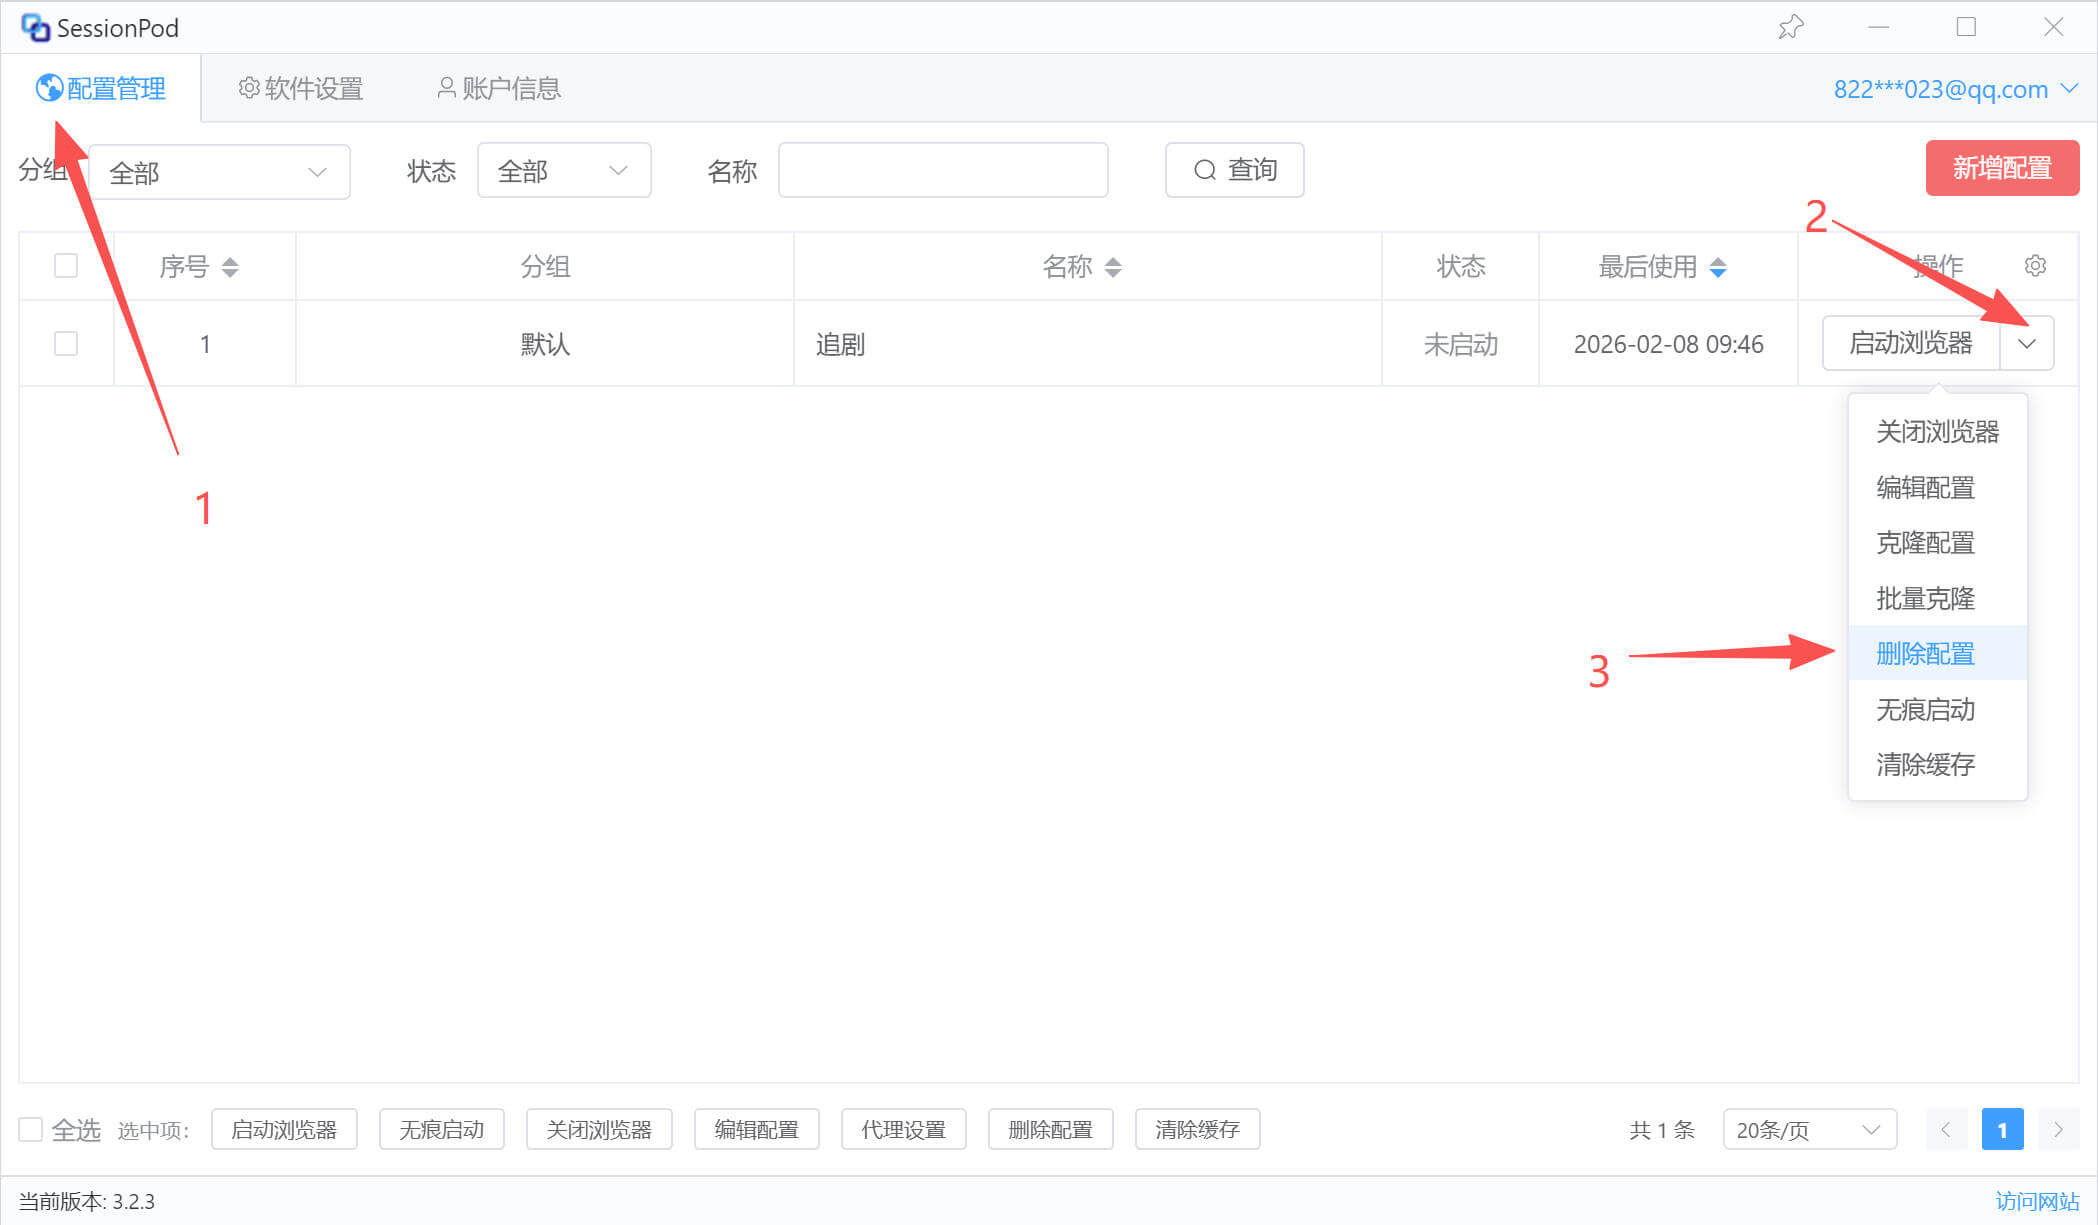Choose 克隆配置 from the dropdown menu
The width and height of the screenshot is (2098, 1225).
[1925, 543]
